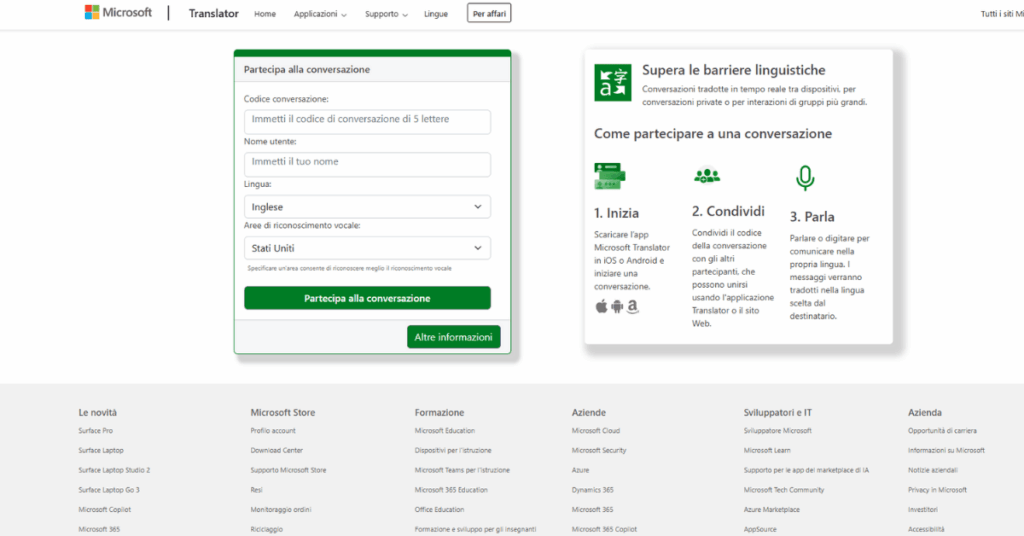Click the green Translator language icon

click(612, 82)
